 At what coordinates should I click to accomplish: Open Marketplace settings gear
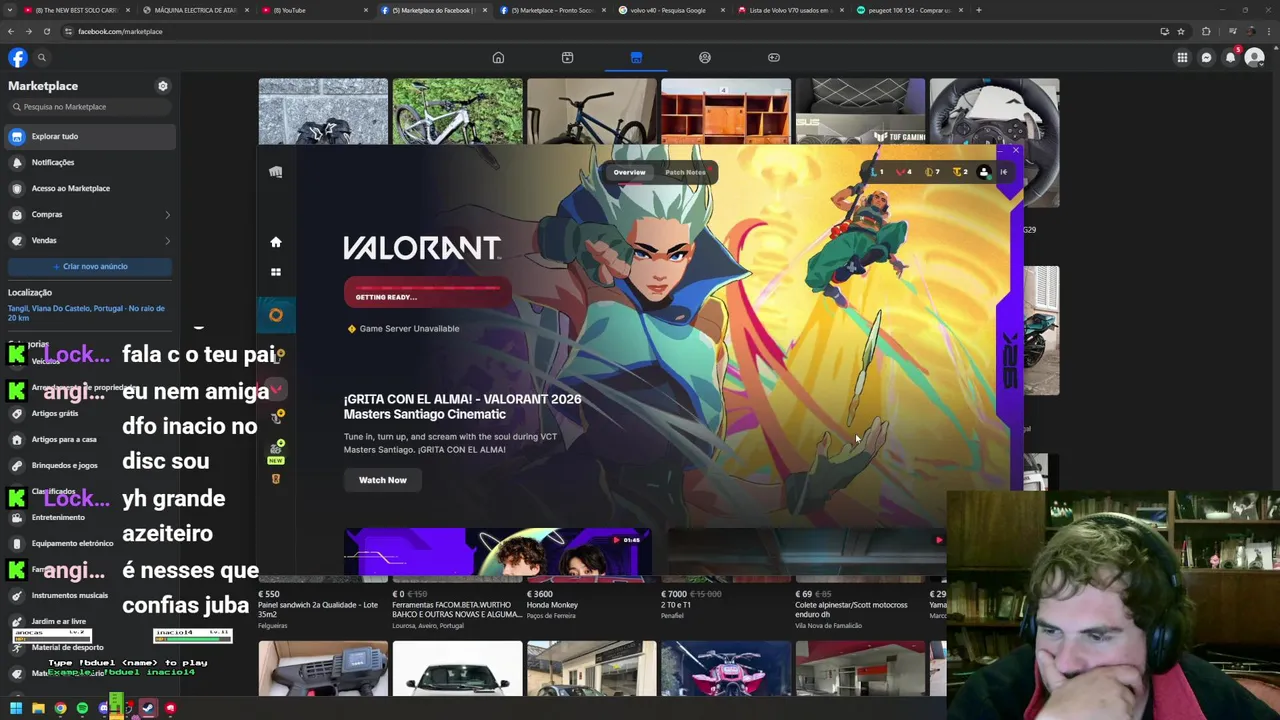163,86
